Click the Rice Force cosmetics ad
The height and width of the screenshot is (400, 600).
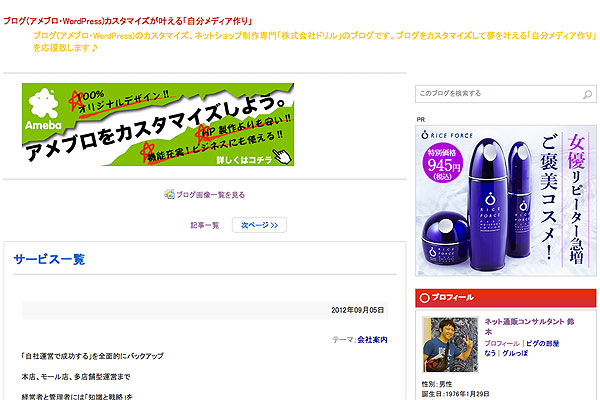(x=506, y=201)
